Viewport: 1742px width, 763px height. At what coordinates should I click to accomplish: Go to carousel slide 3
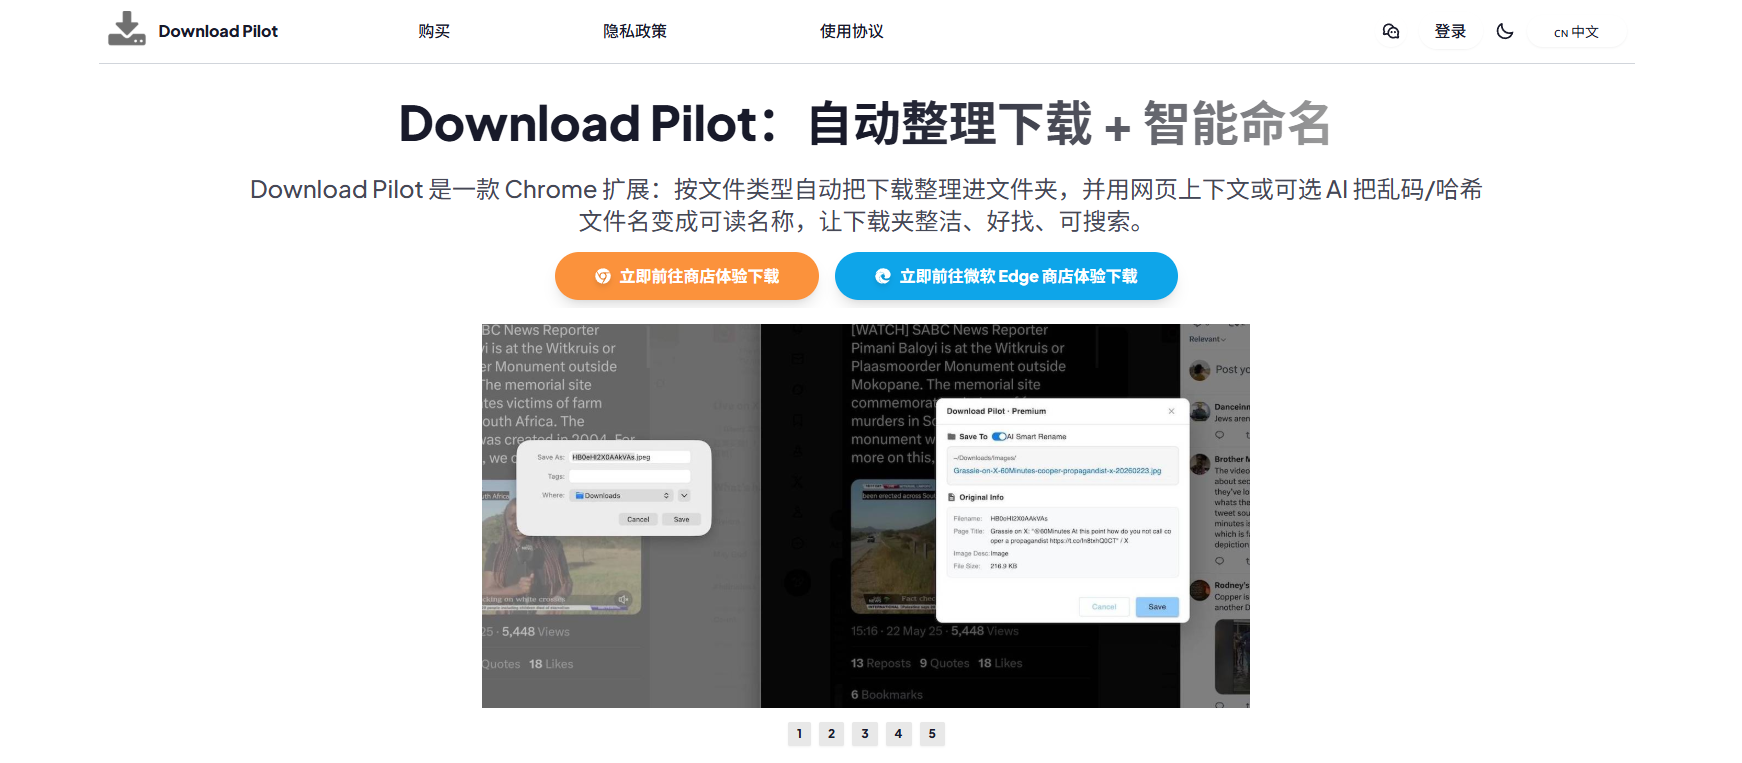(x=865, y=734)
